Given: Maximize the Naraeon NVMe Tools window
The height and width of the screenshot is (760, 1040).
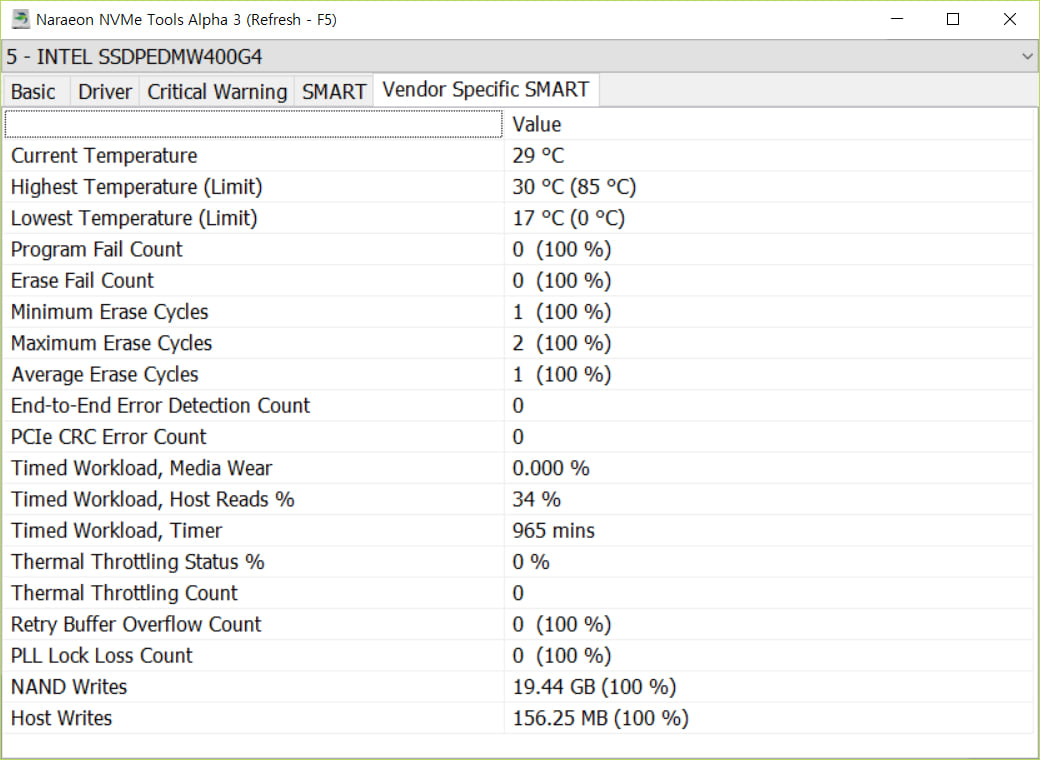Looking at the screenshot, I should 953,19.
